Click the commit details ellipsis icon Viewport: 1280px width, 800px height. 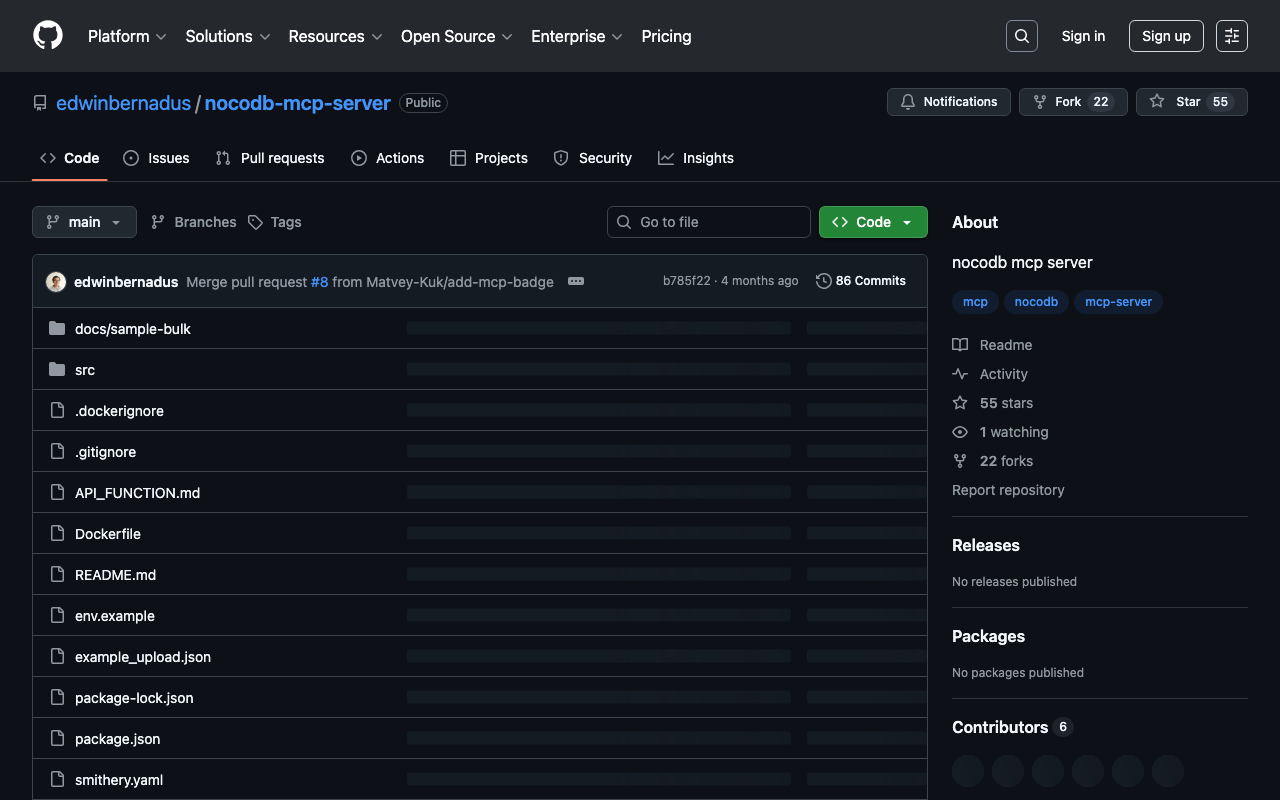tap(576, 281)
